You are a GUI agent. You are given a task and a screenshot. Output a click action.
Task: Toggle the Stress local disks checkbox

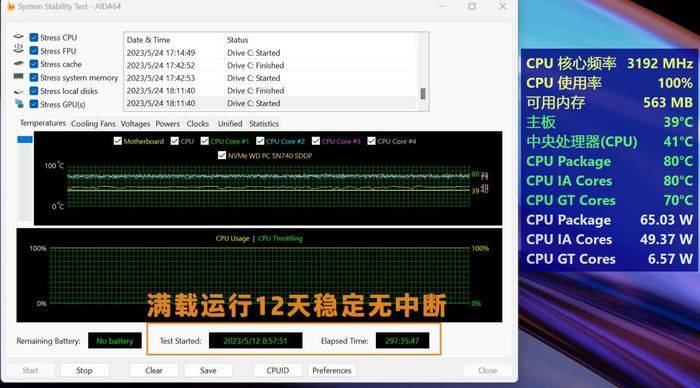[33, 91]
